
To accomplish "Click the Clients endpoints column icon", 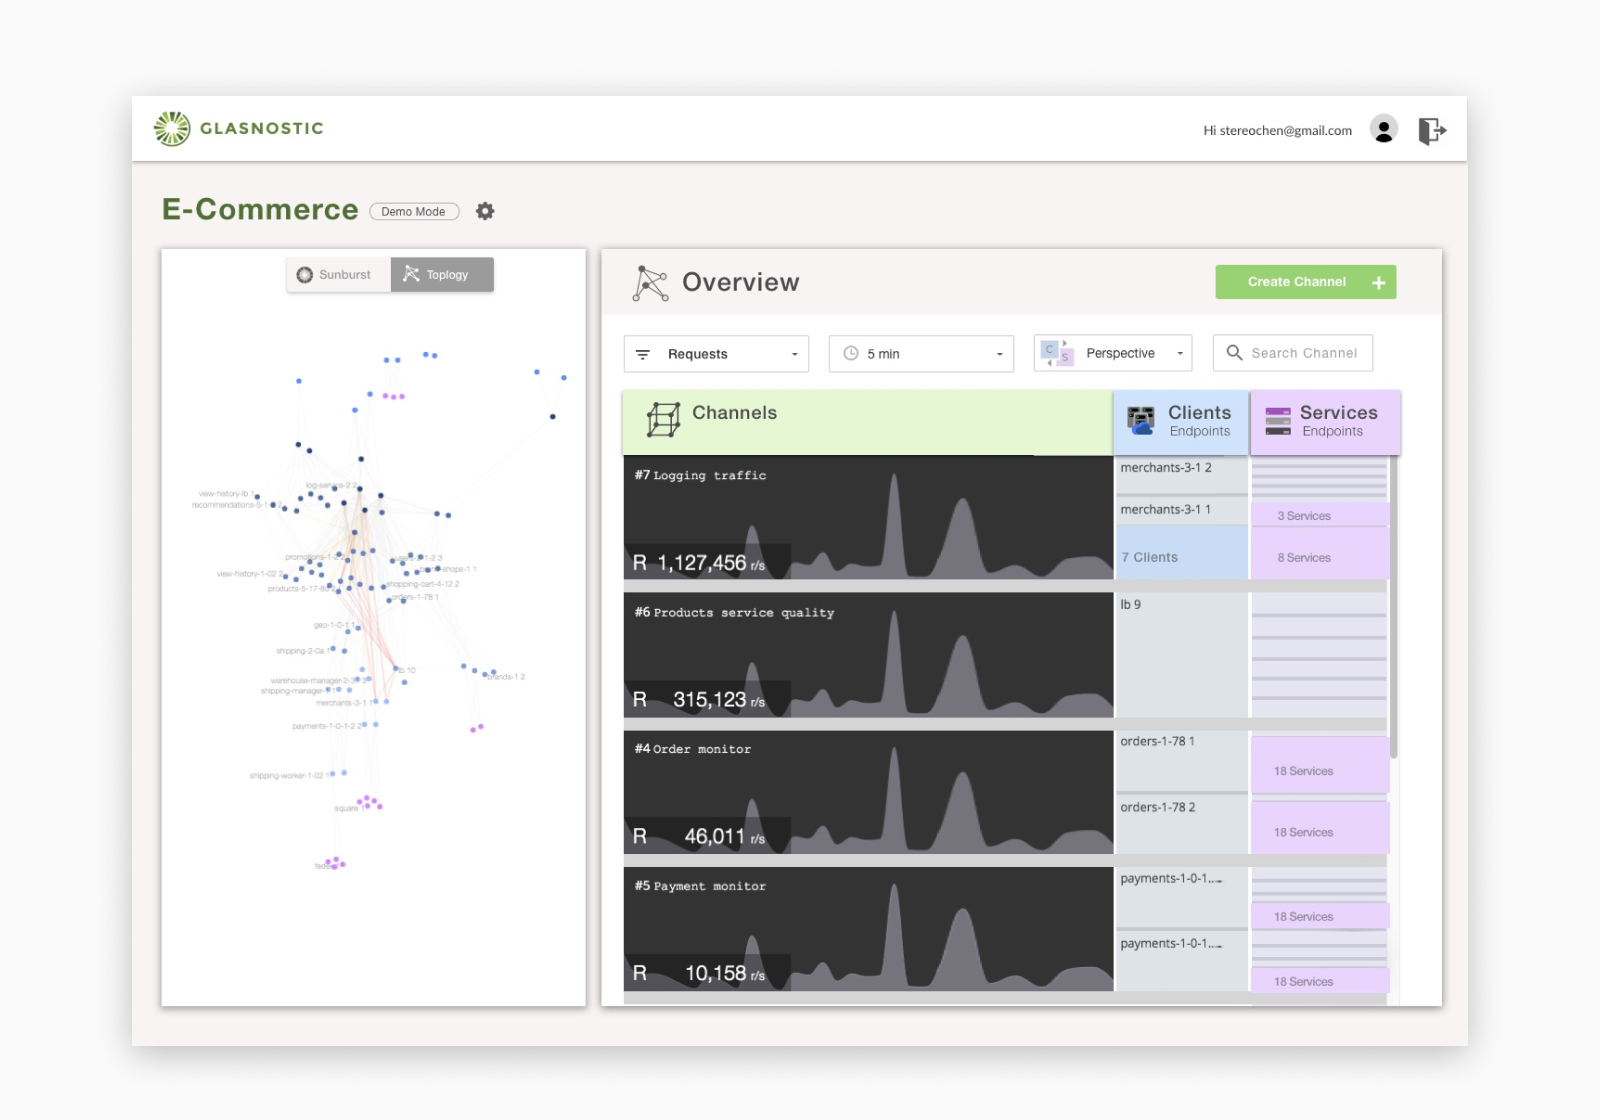I will pos(1141,421).
